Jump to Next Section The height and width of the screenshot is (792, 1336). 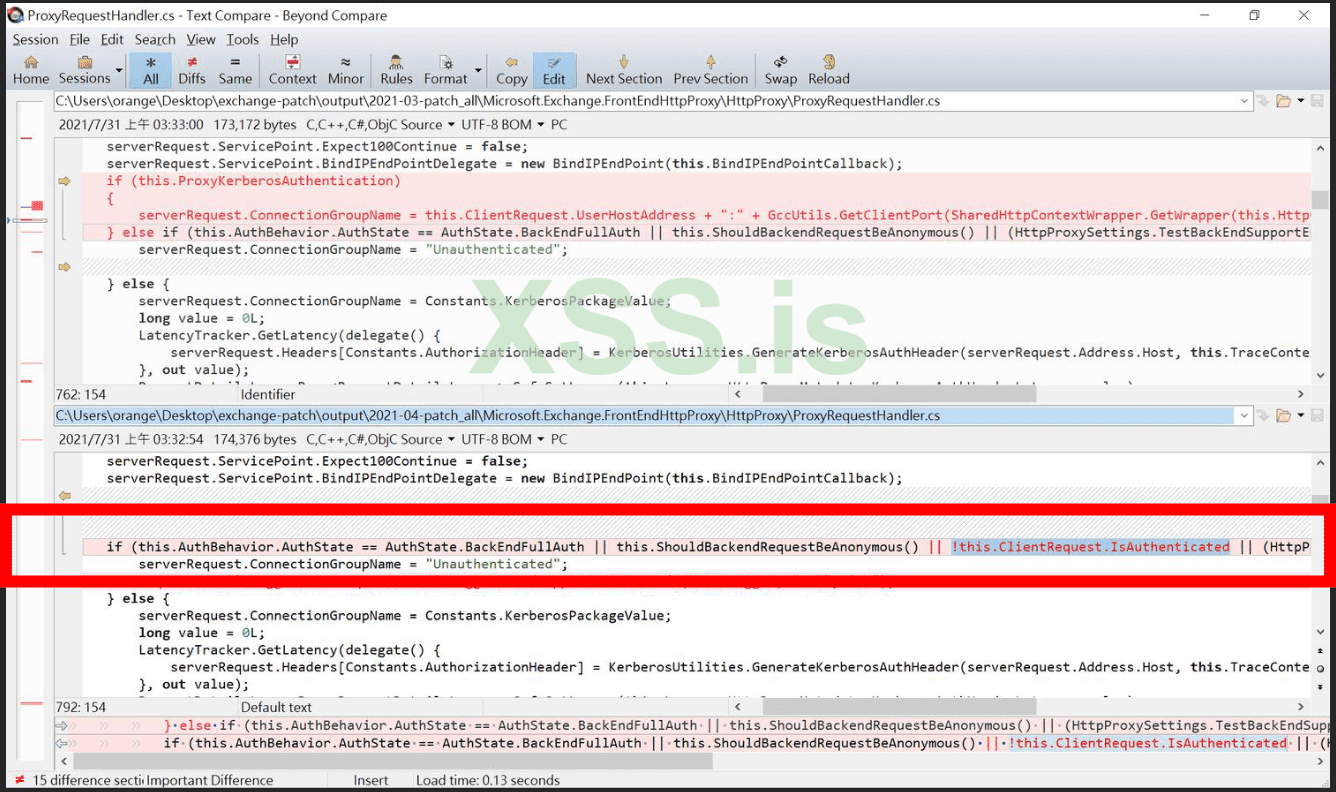pos(624,70)
